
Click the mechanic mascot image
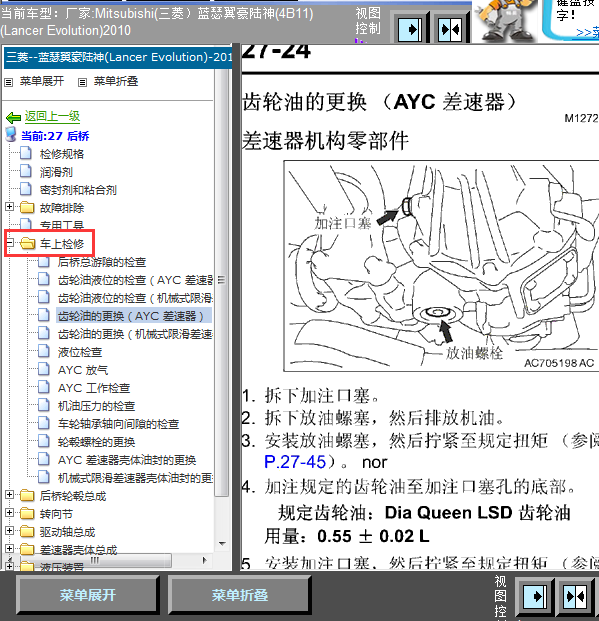[x=504, y=21]
